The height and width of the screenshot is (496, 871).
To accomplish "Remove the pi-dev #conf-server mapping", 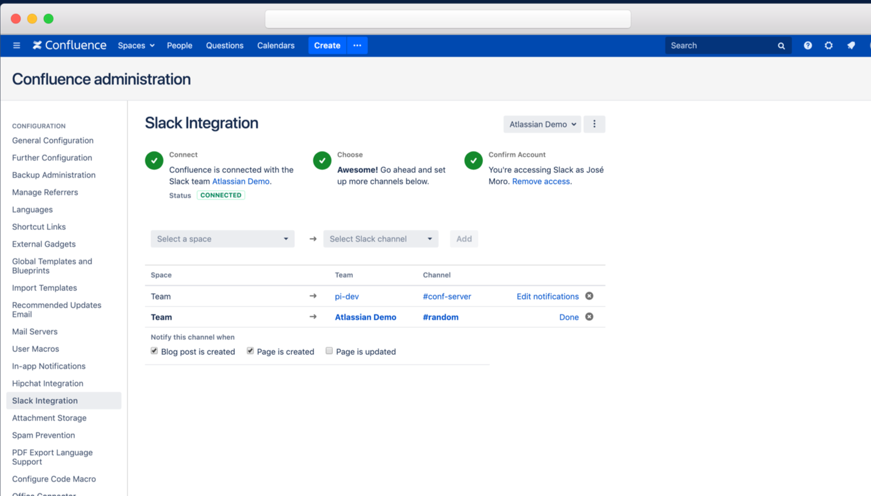I will (589, 296).
